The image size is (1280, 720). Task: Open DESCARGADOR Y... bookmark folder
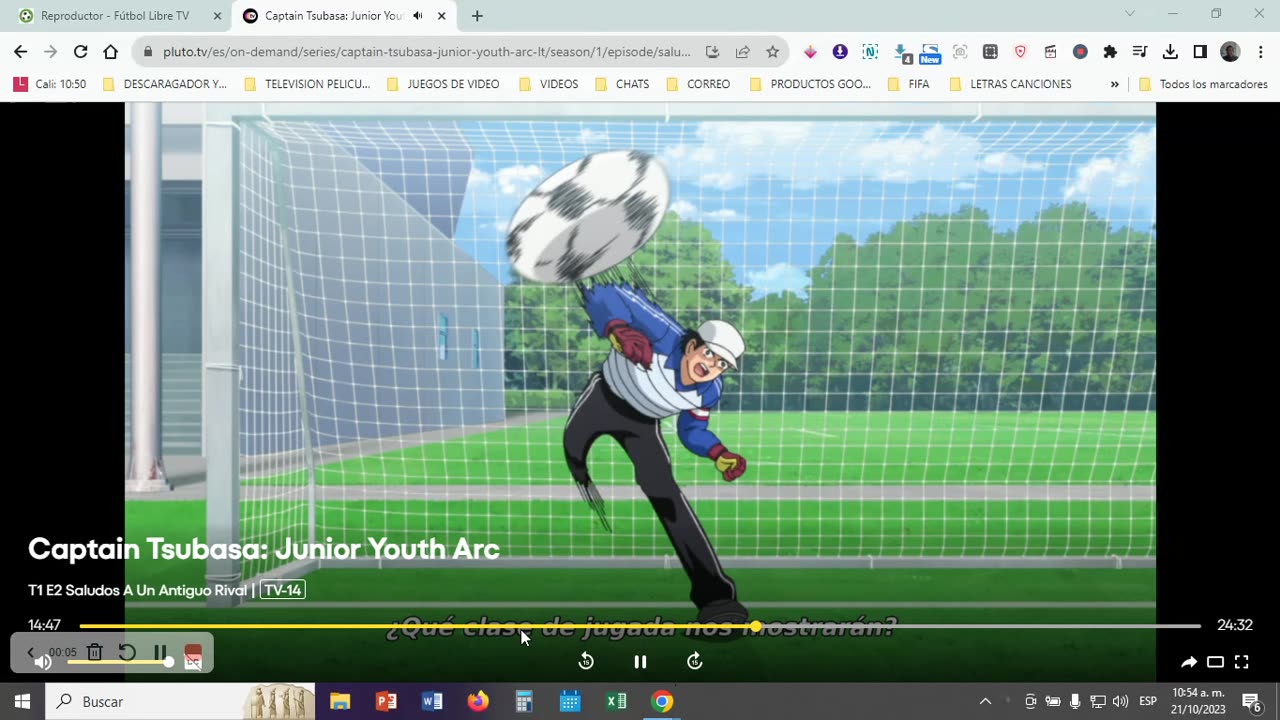tap(165, 84)
